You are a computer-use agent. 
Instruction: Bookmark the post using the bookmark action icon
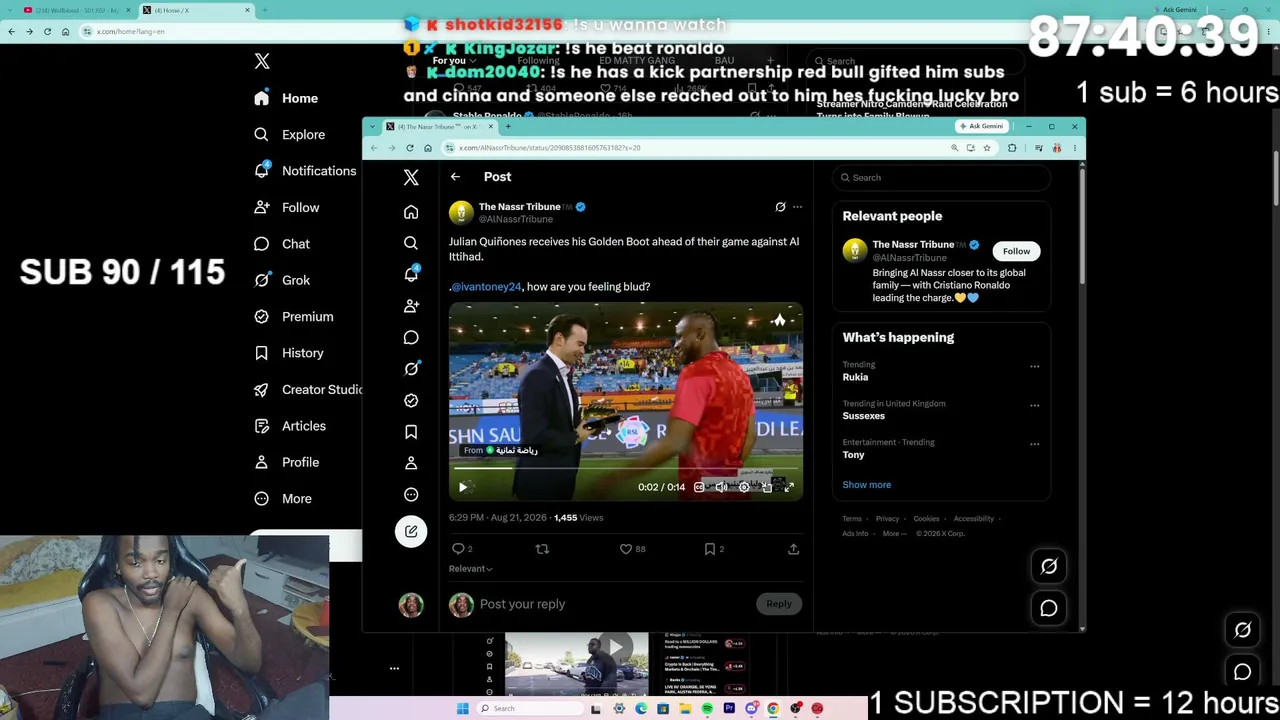709,549
